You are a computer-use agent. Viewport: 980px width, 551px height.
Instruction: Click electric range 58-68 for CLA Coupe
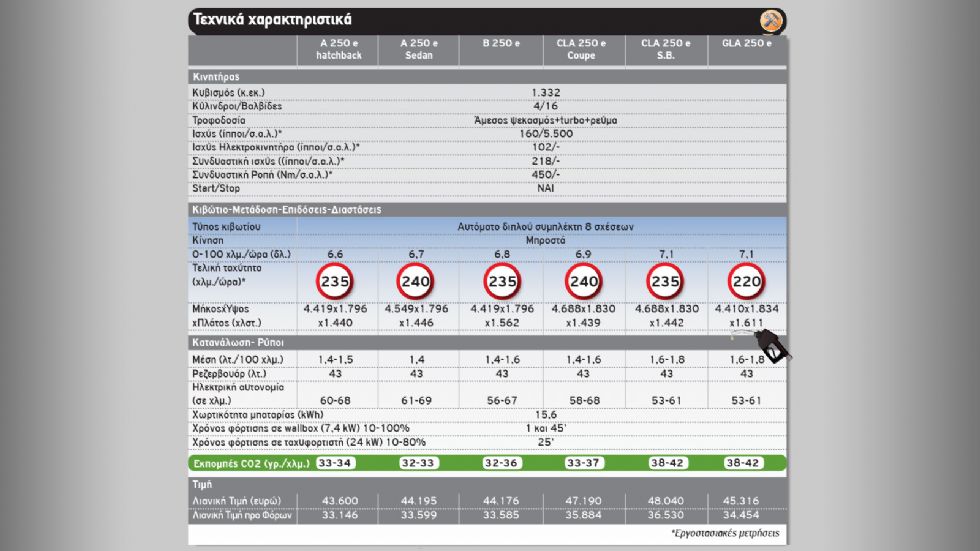click(x=584, y=400)
